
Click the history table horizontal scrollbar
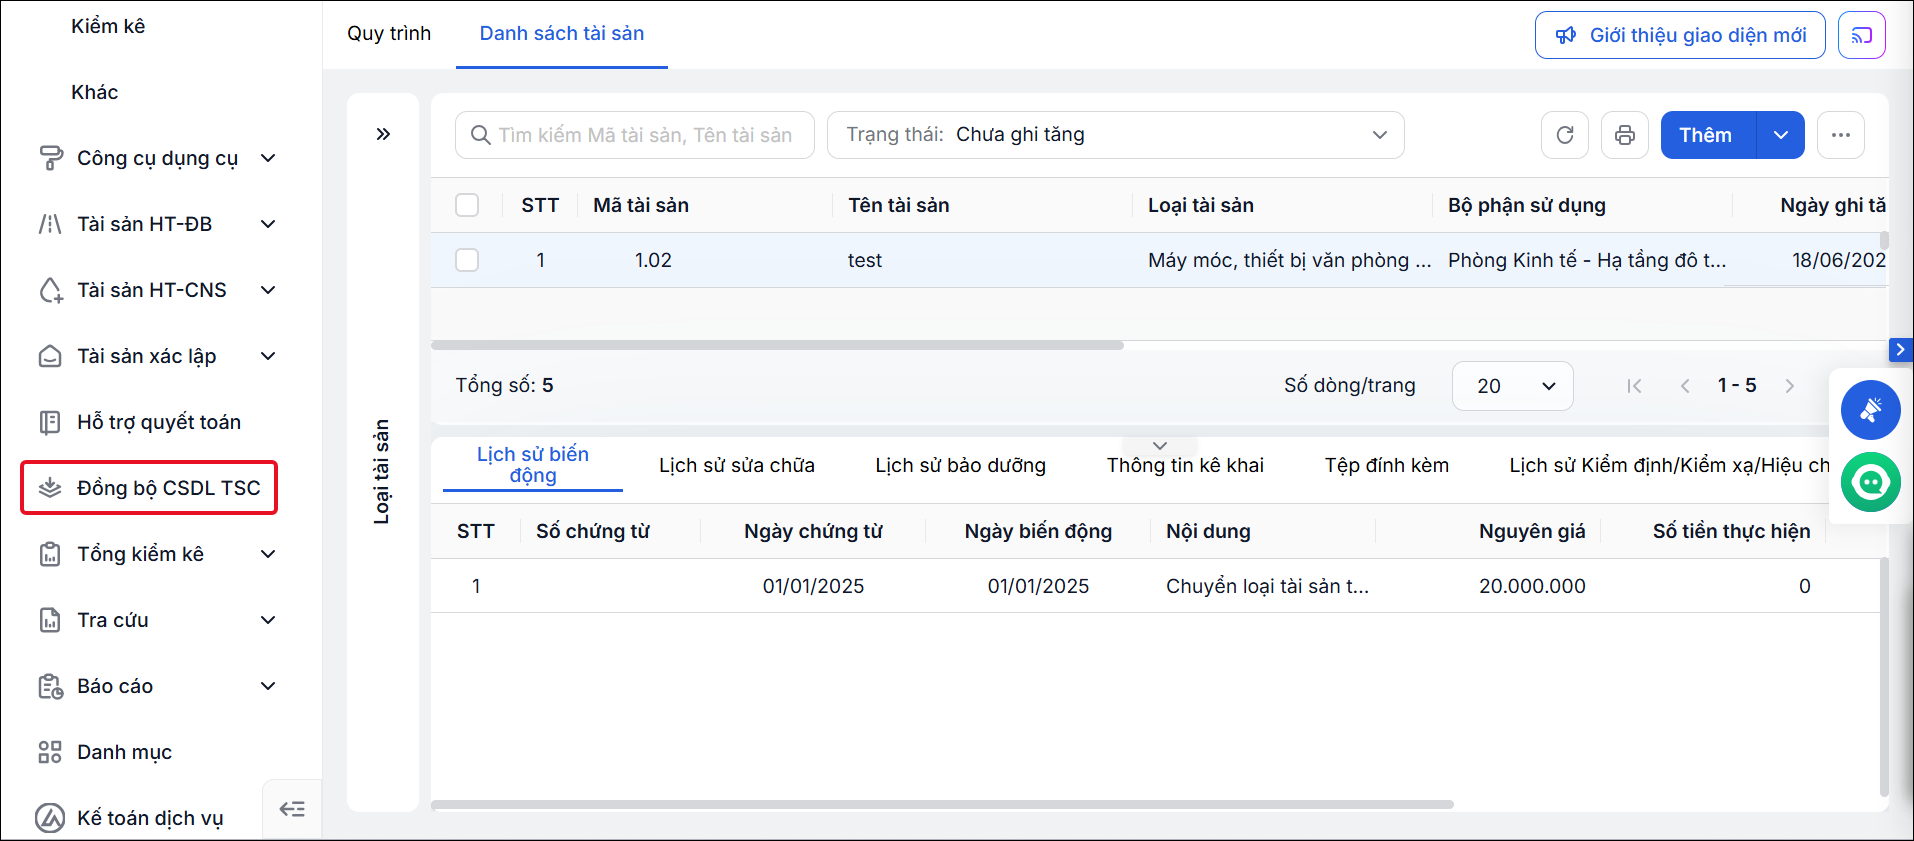pyautogui.click(x=942, y=804)
